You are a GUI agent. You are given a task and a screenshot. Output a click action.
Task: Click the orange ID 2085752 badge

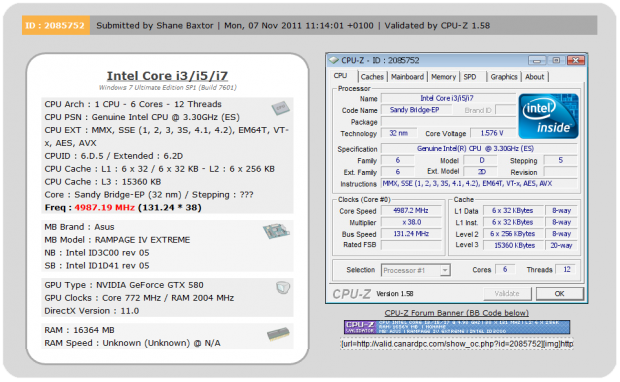55,25
